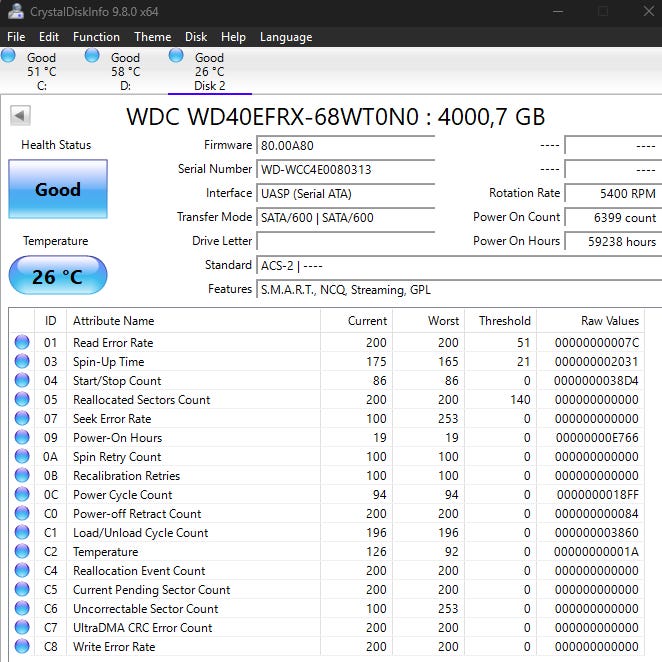Click the status orb for Read Error Rate
This screenshot has height=662, width=662.
click(22, 343)
